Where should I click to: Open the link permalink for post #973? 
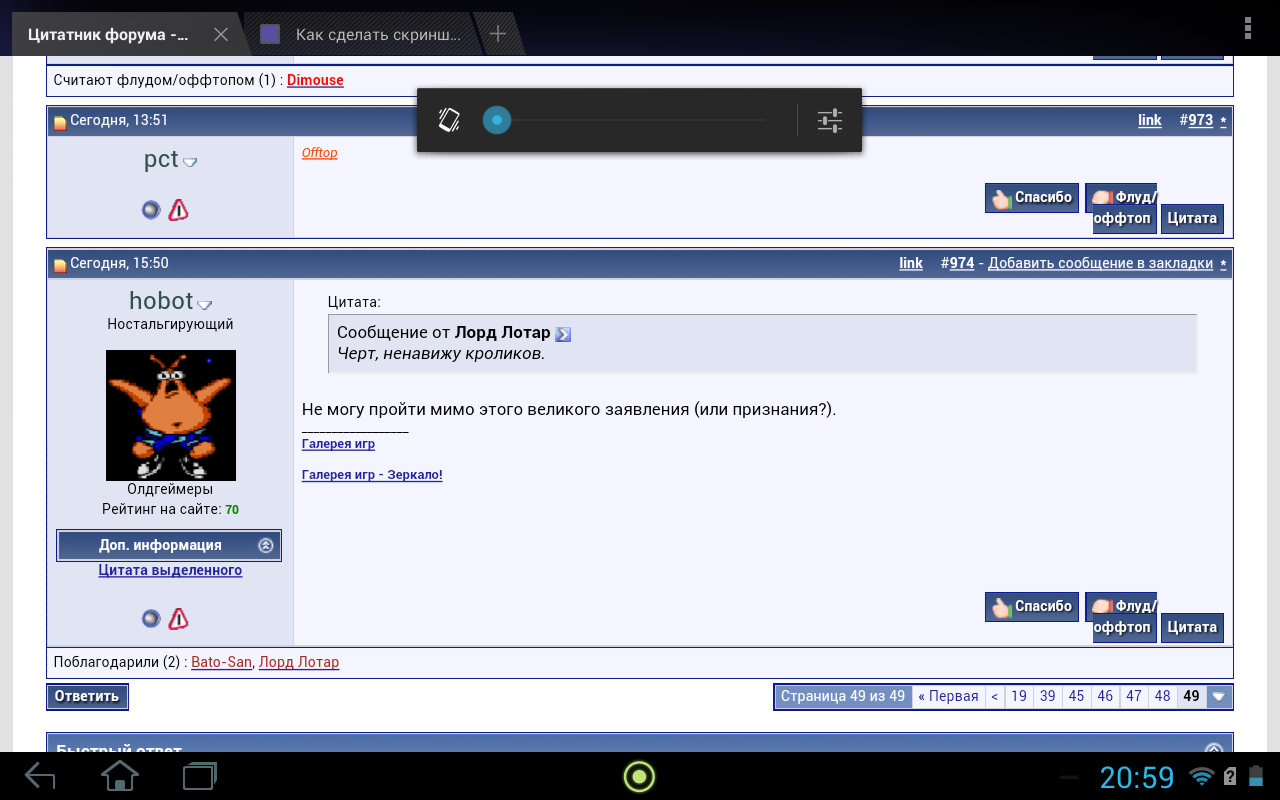point(1150,121)
